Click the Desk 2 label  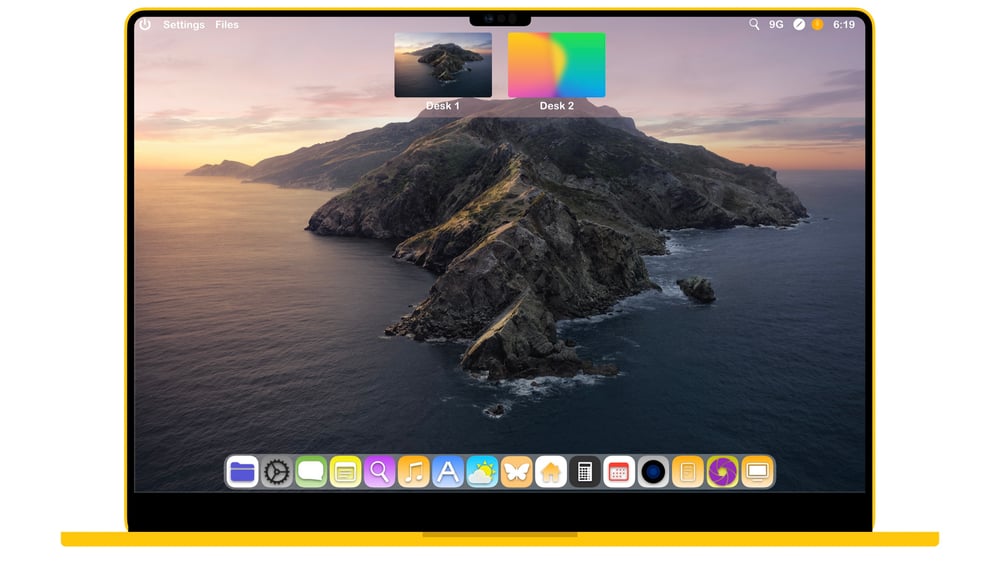click(x=557, y=106)
